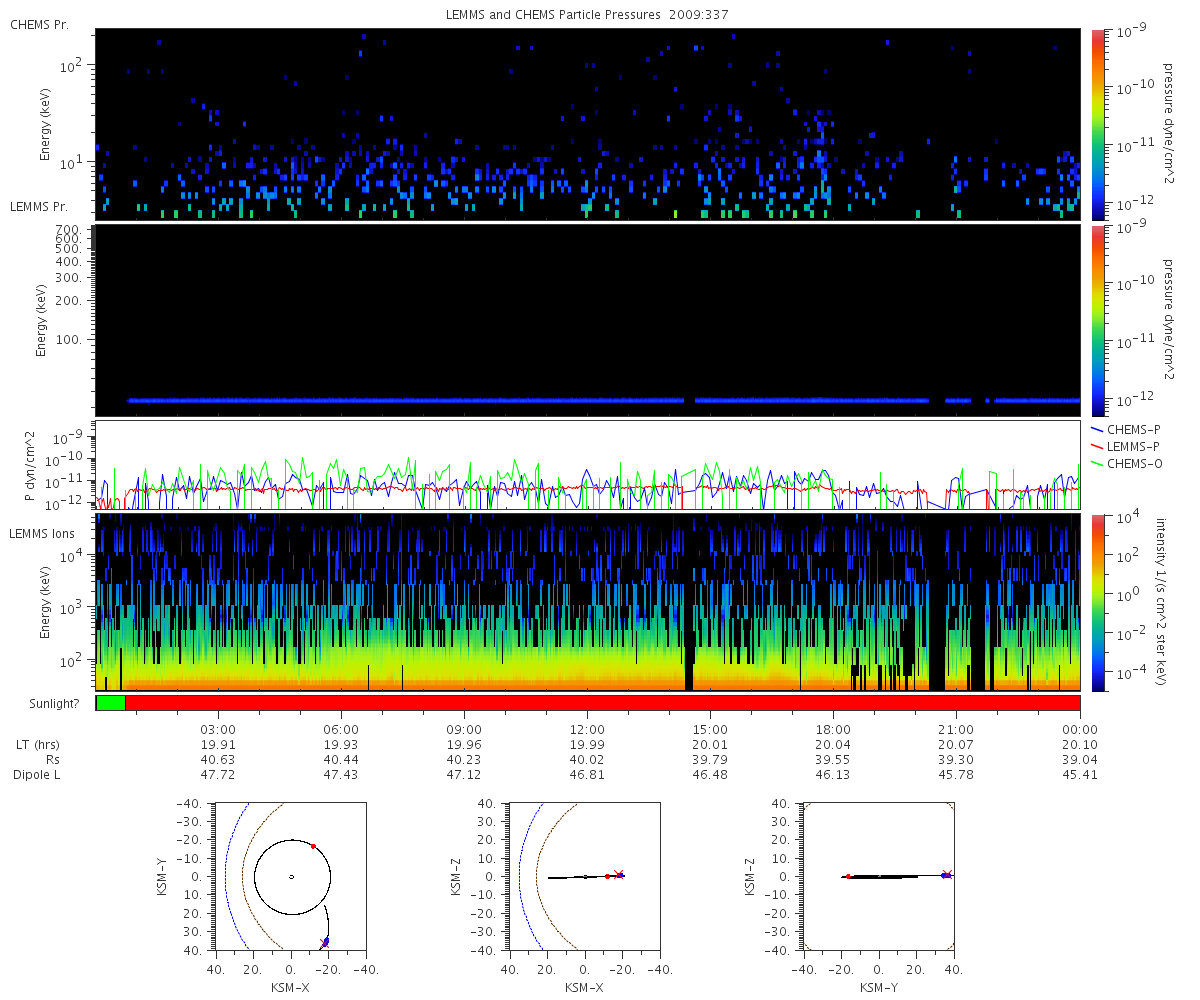The image size is (1200, 1000).
Task: Click the LEMMS pressure panel color bar
Action: coord(1097,320)
